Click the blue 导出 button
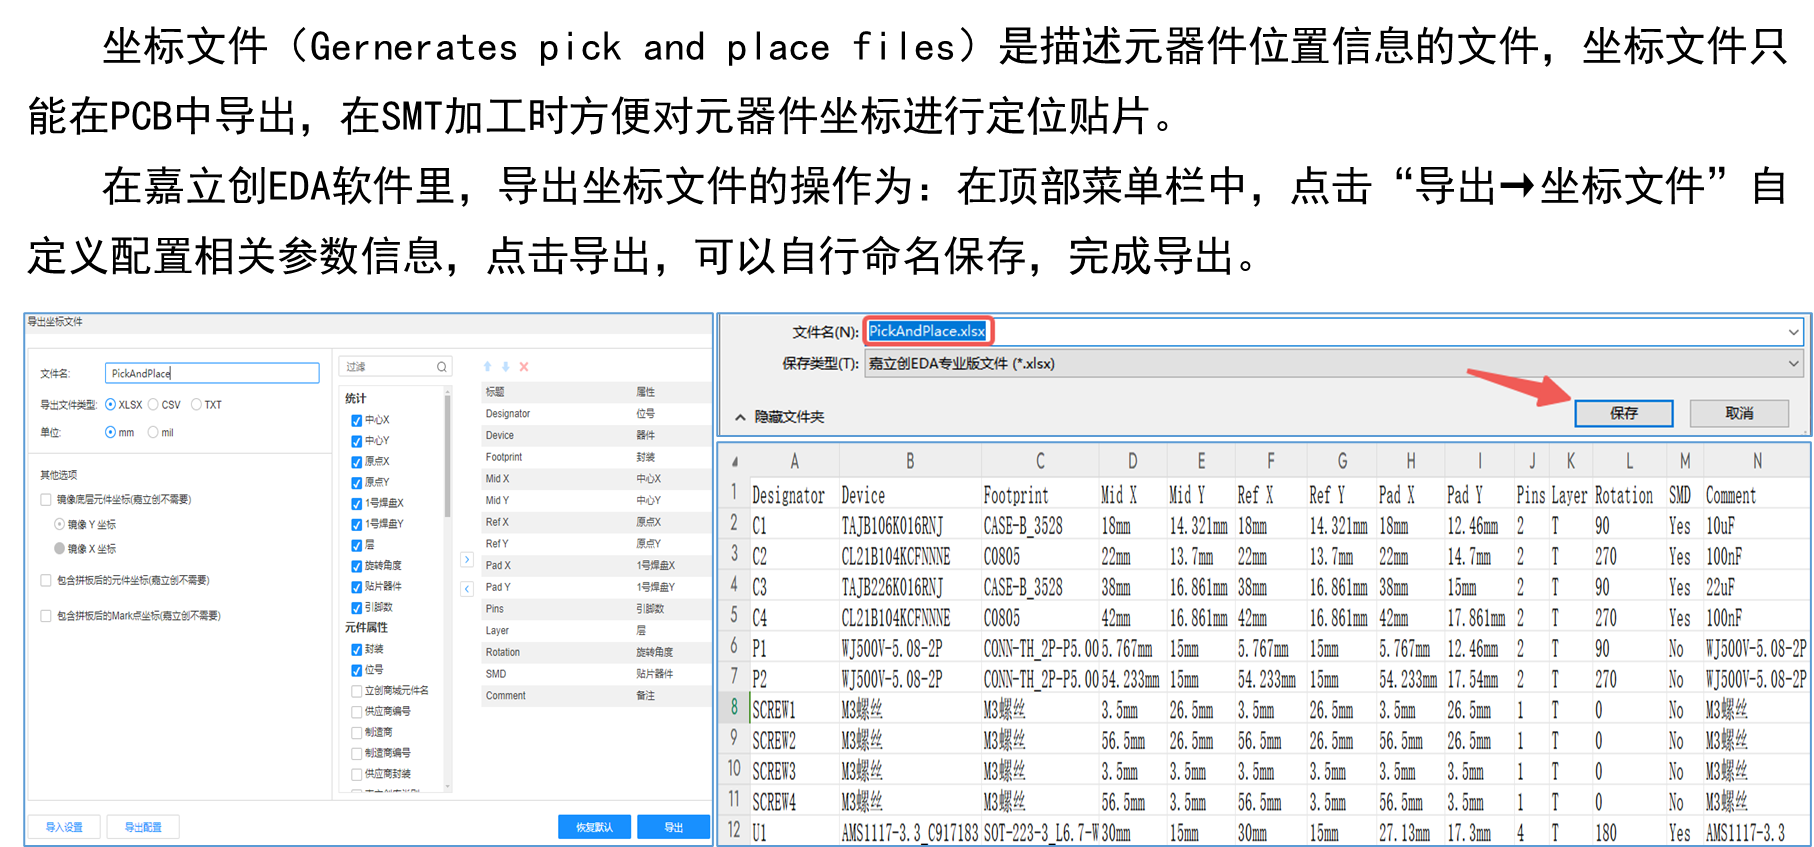Viewport: 1814px width, 847px height. pos(674,827)
